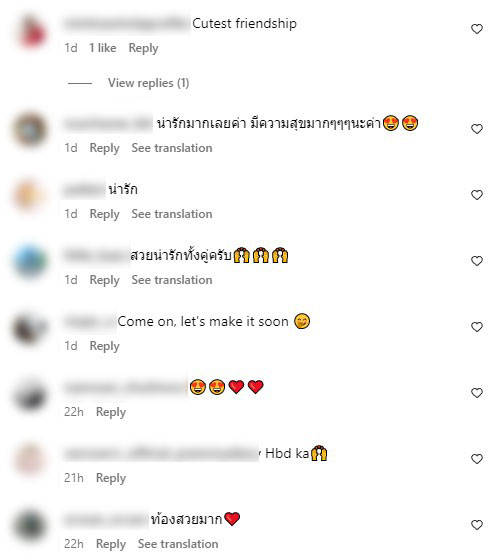
Task: Tap heart icon beside 'น่ารักมากเลยค่า' comment
Action: point(477,129)
